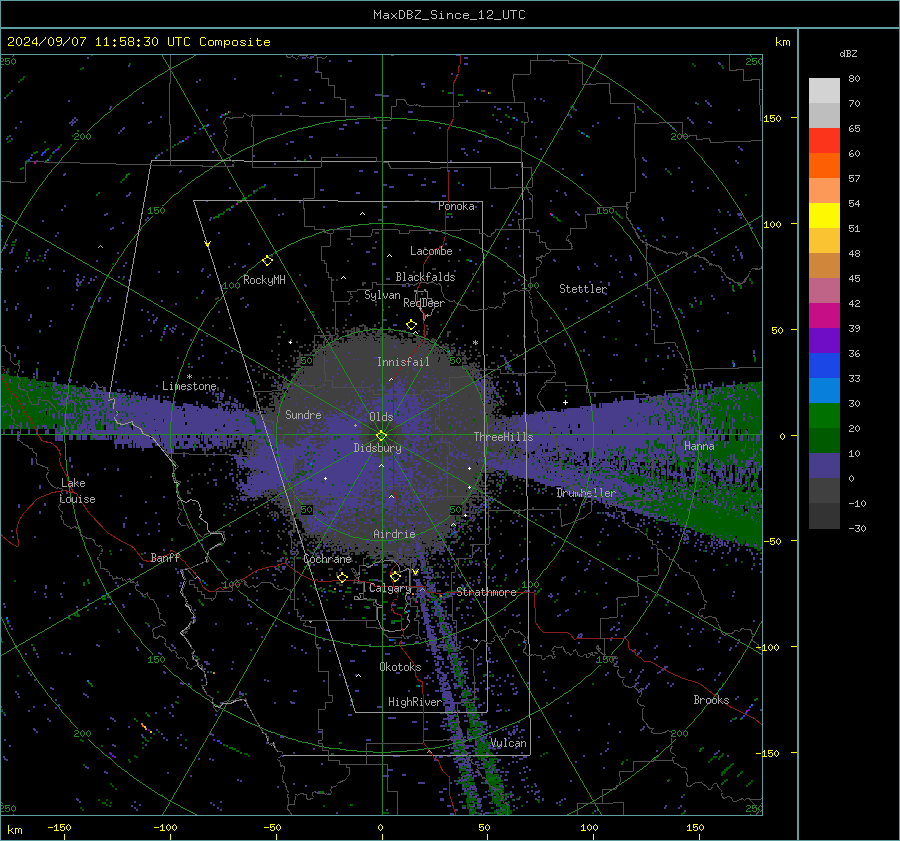Click the dBZ legend heading
This screenshot has width=900, height=841.
848,53
